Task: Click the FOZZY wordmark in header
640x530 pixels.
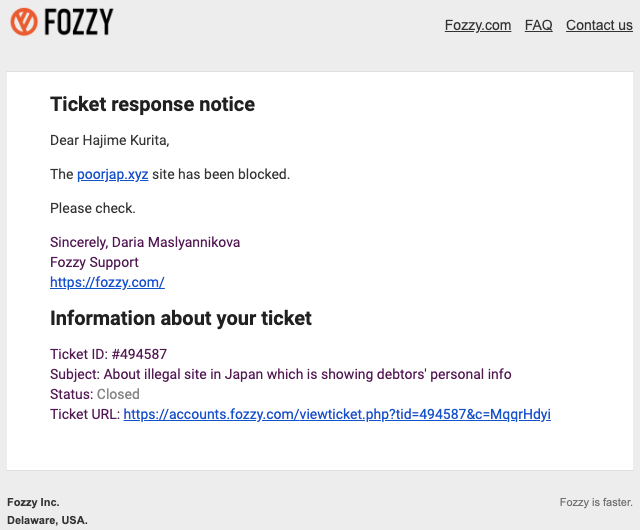Action: [79, 21]
